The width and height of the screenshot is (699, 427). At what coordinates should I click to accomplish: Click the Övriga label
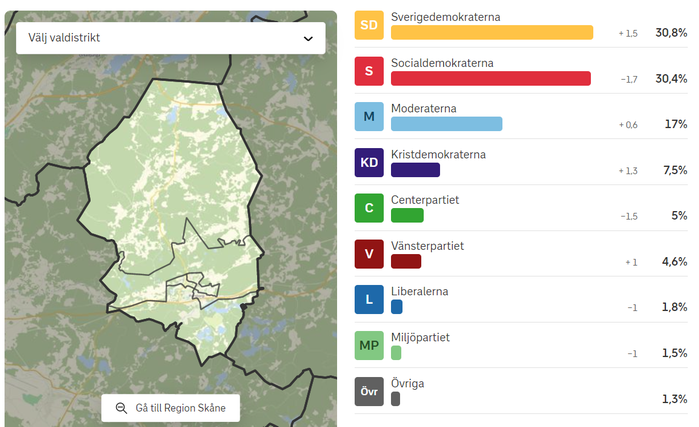click(407, 383)
